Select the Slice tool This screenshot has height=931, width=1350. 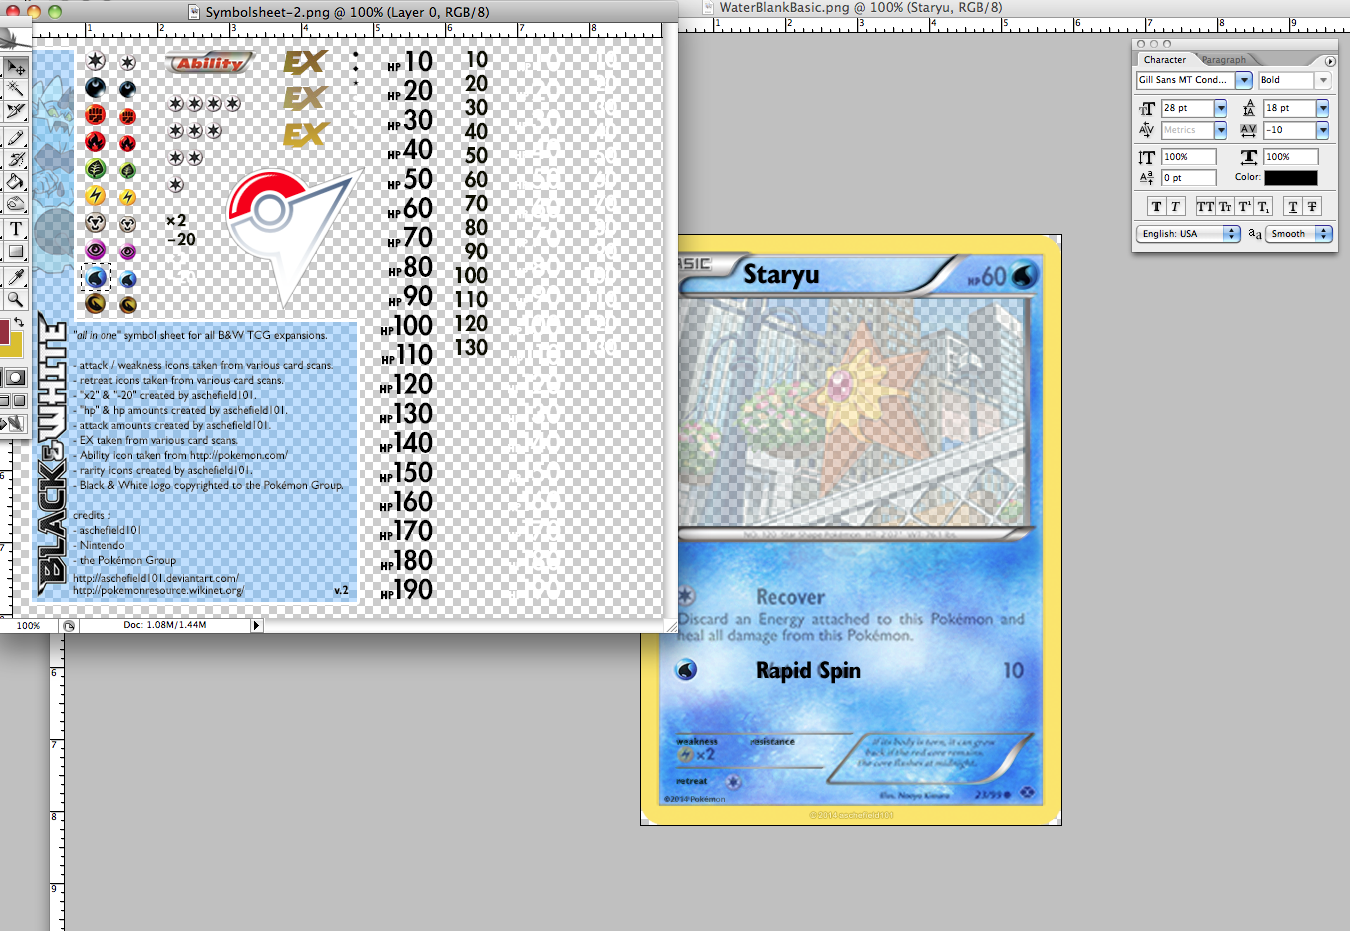coord(16,112)
